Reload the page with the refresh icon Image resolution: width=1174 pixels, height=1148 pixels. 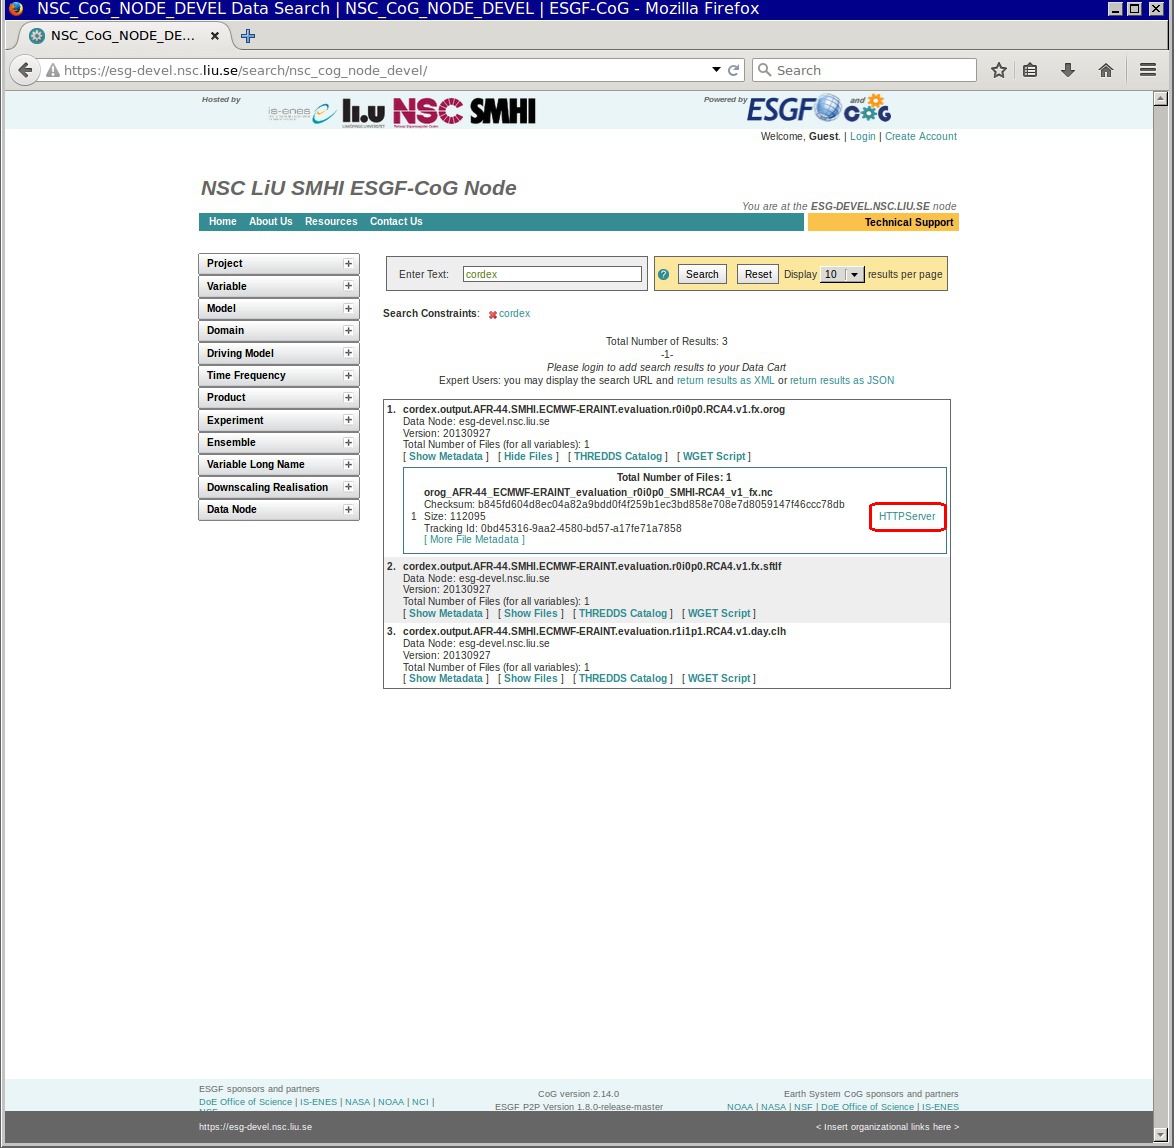(734, 70)
